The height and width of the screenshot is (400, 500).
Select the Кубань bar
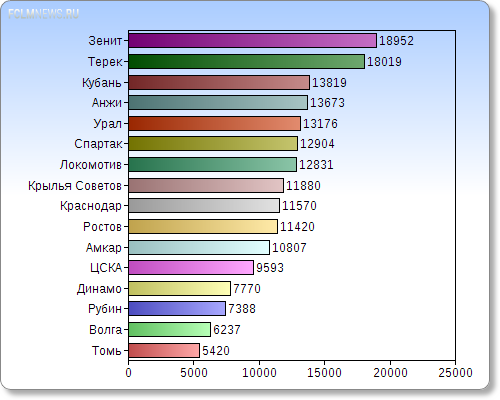pos(219,82)
